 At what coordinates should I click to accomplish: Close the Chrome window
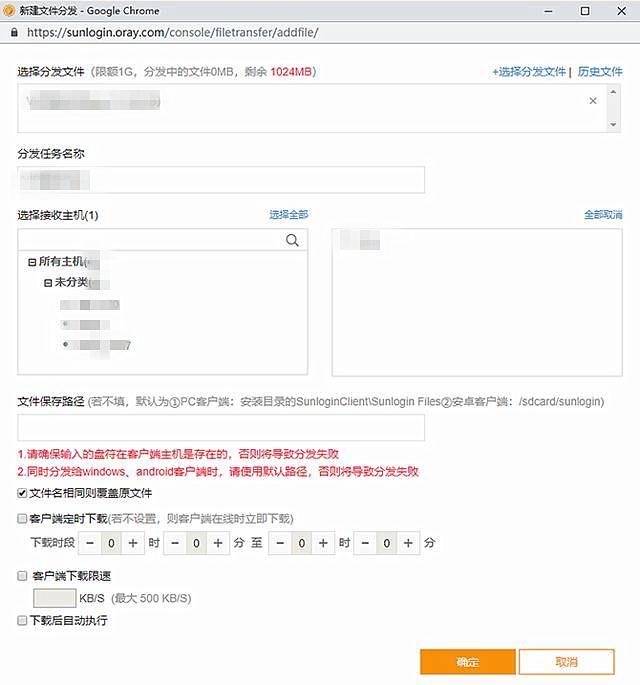click(x=622, y=11)
